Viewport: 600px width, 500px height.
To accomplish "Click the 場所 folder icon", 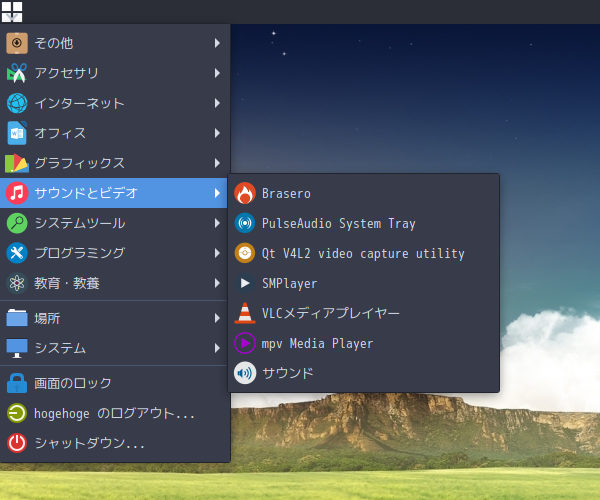I will click(17, 318).
